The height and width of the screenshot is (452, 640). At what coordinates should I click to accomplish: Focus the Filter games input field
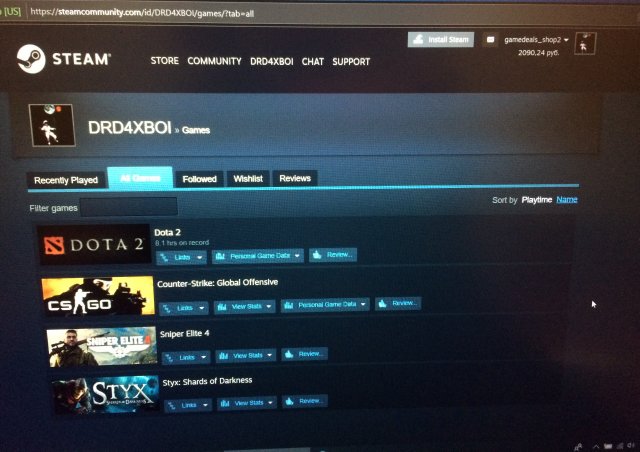129,207
